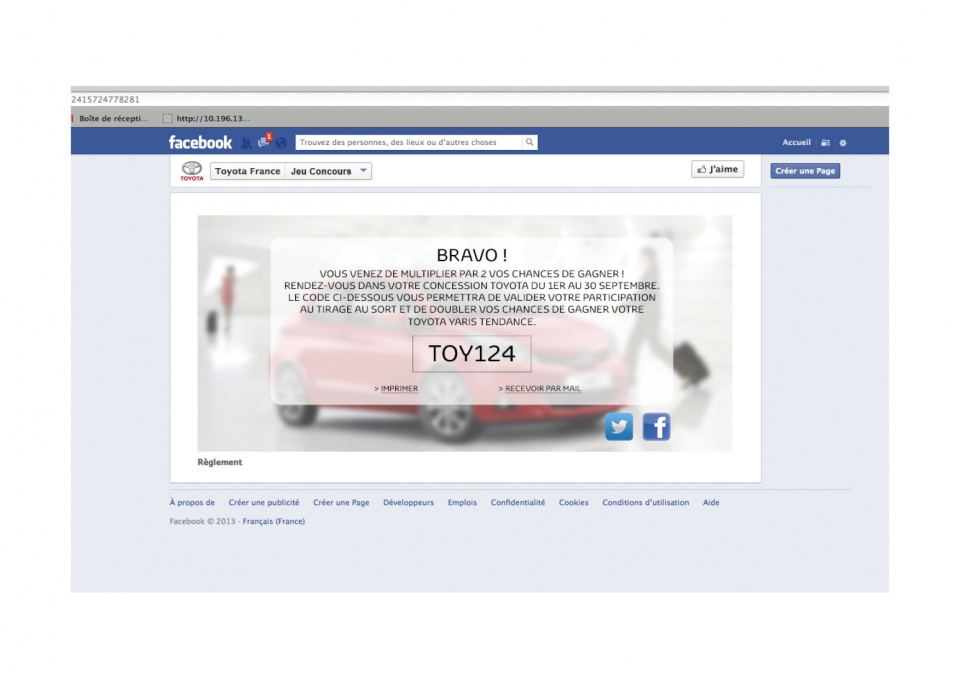Screen dimensions: 960x679
Task: Open the settings gear icon
Action: (x=843, y=143)
